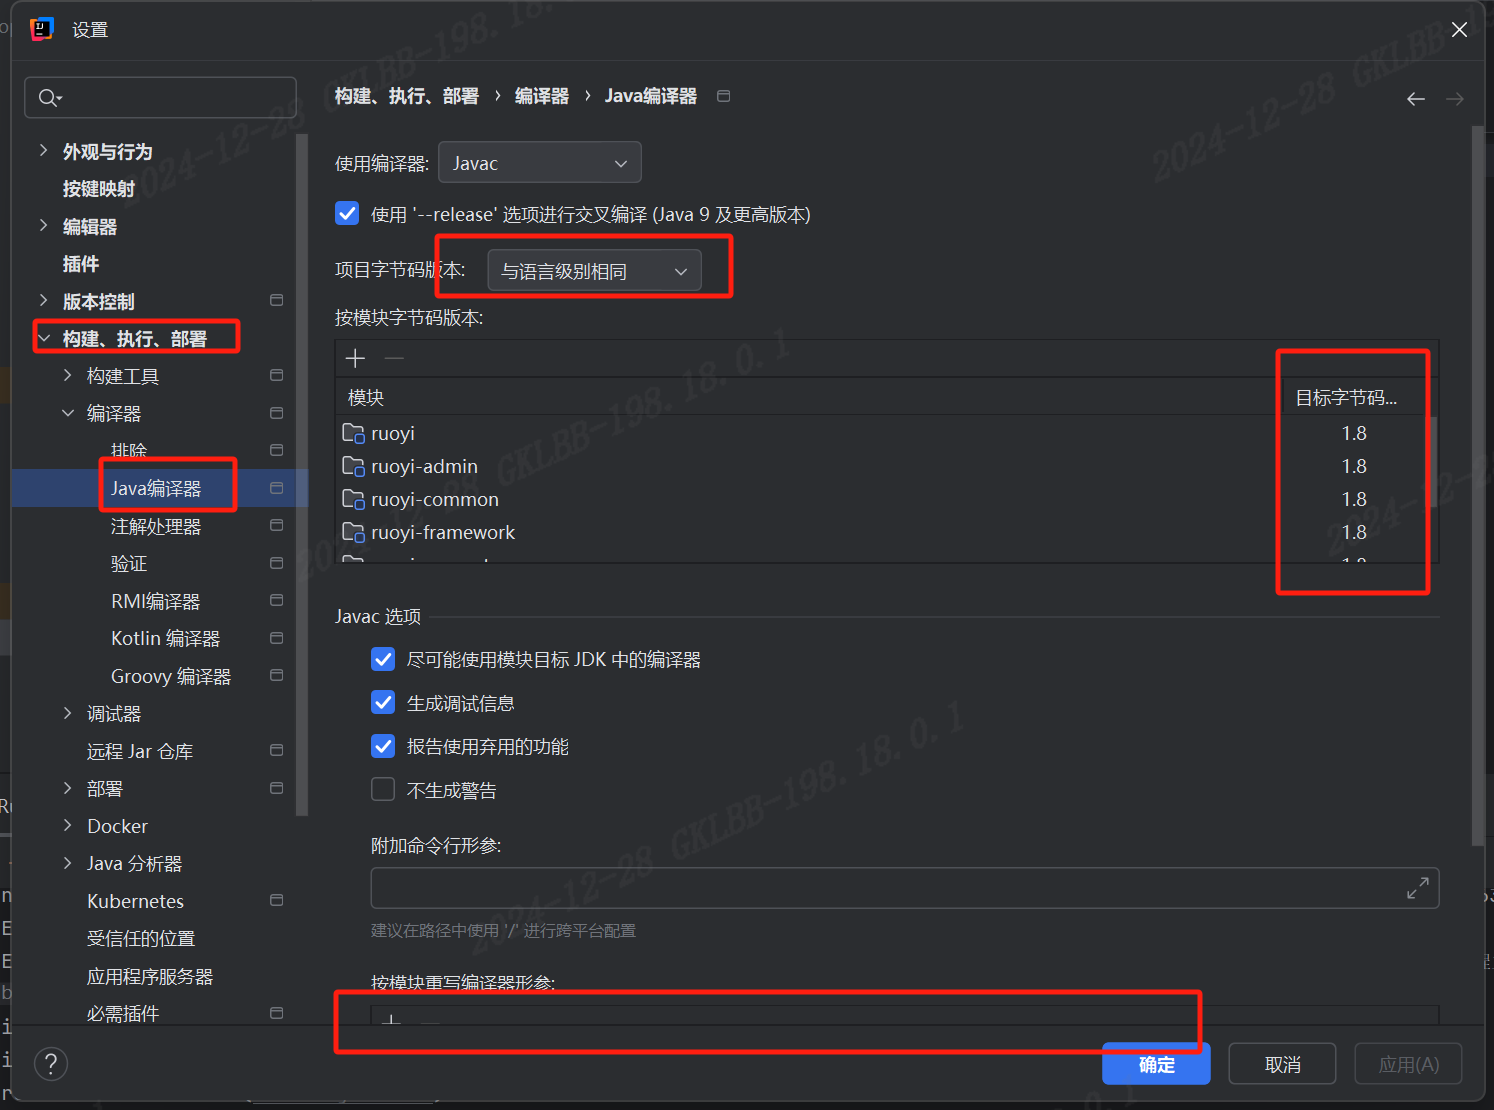
Task: Confirm settings with the 确定 button
Action: click(1156, 1064)
